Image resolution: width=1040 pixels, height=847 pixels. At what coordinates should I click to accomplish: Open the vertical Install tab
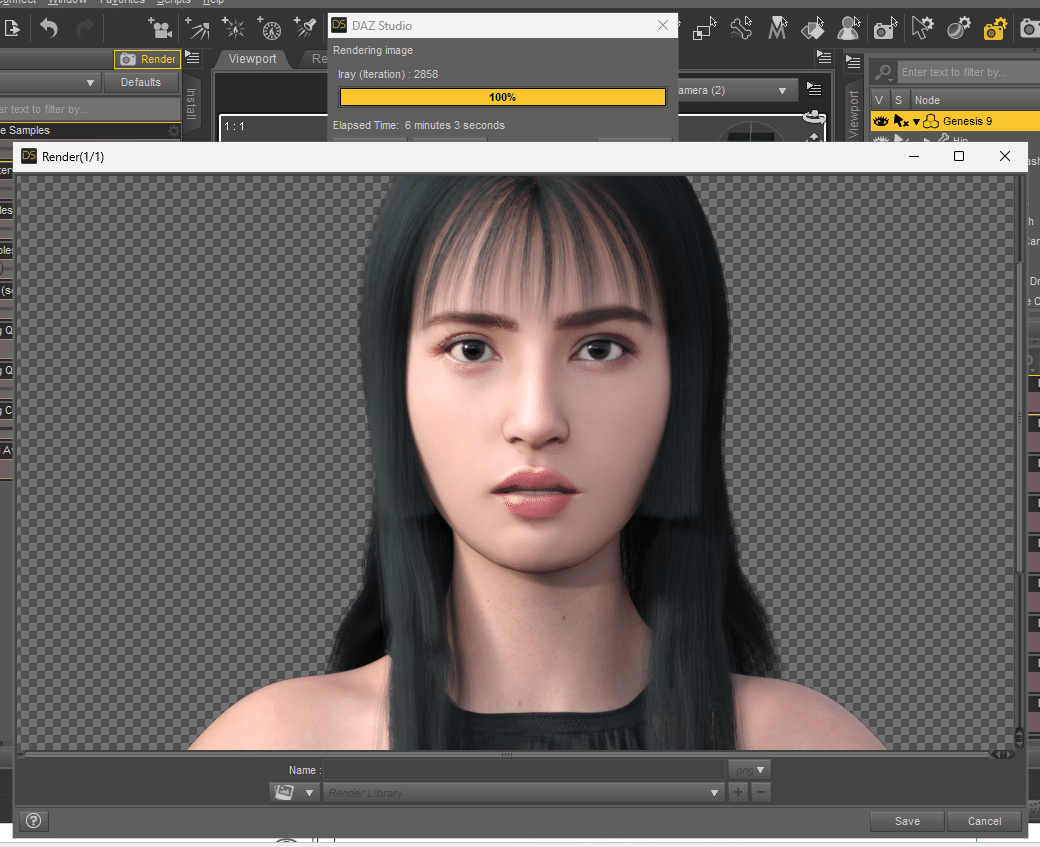coord(191,103)
